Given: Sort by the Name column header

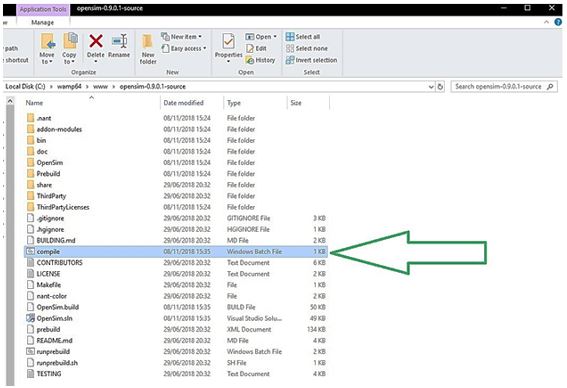Looking at the screenshot, I should 34,103.
